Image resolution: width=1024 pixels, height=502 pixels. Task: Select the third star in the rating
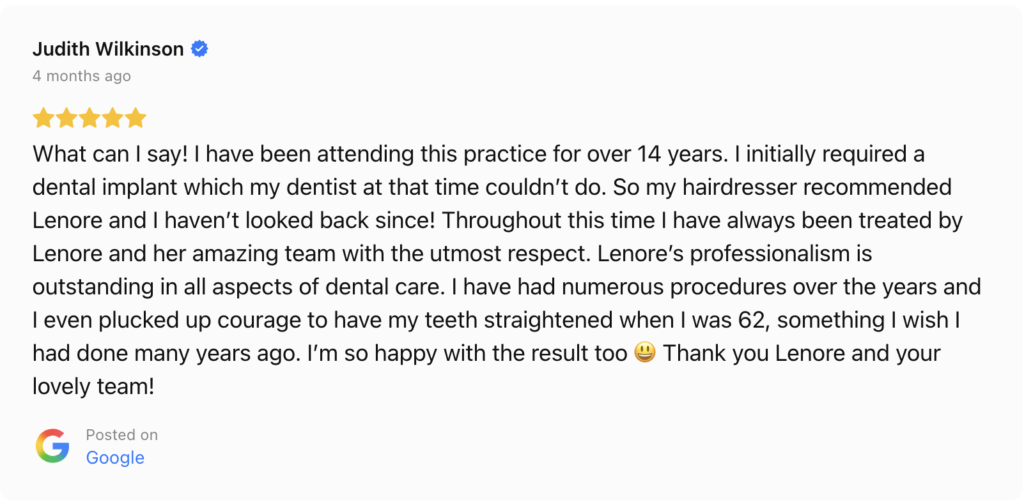click(90, 118)
